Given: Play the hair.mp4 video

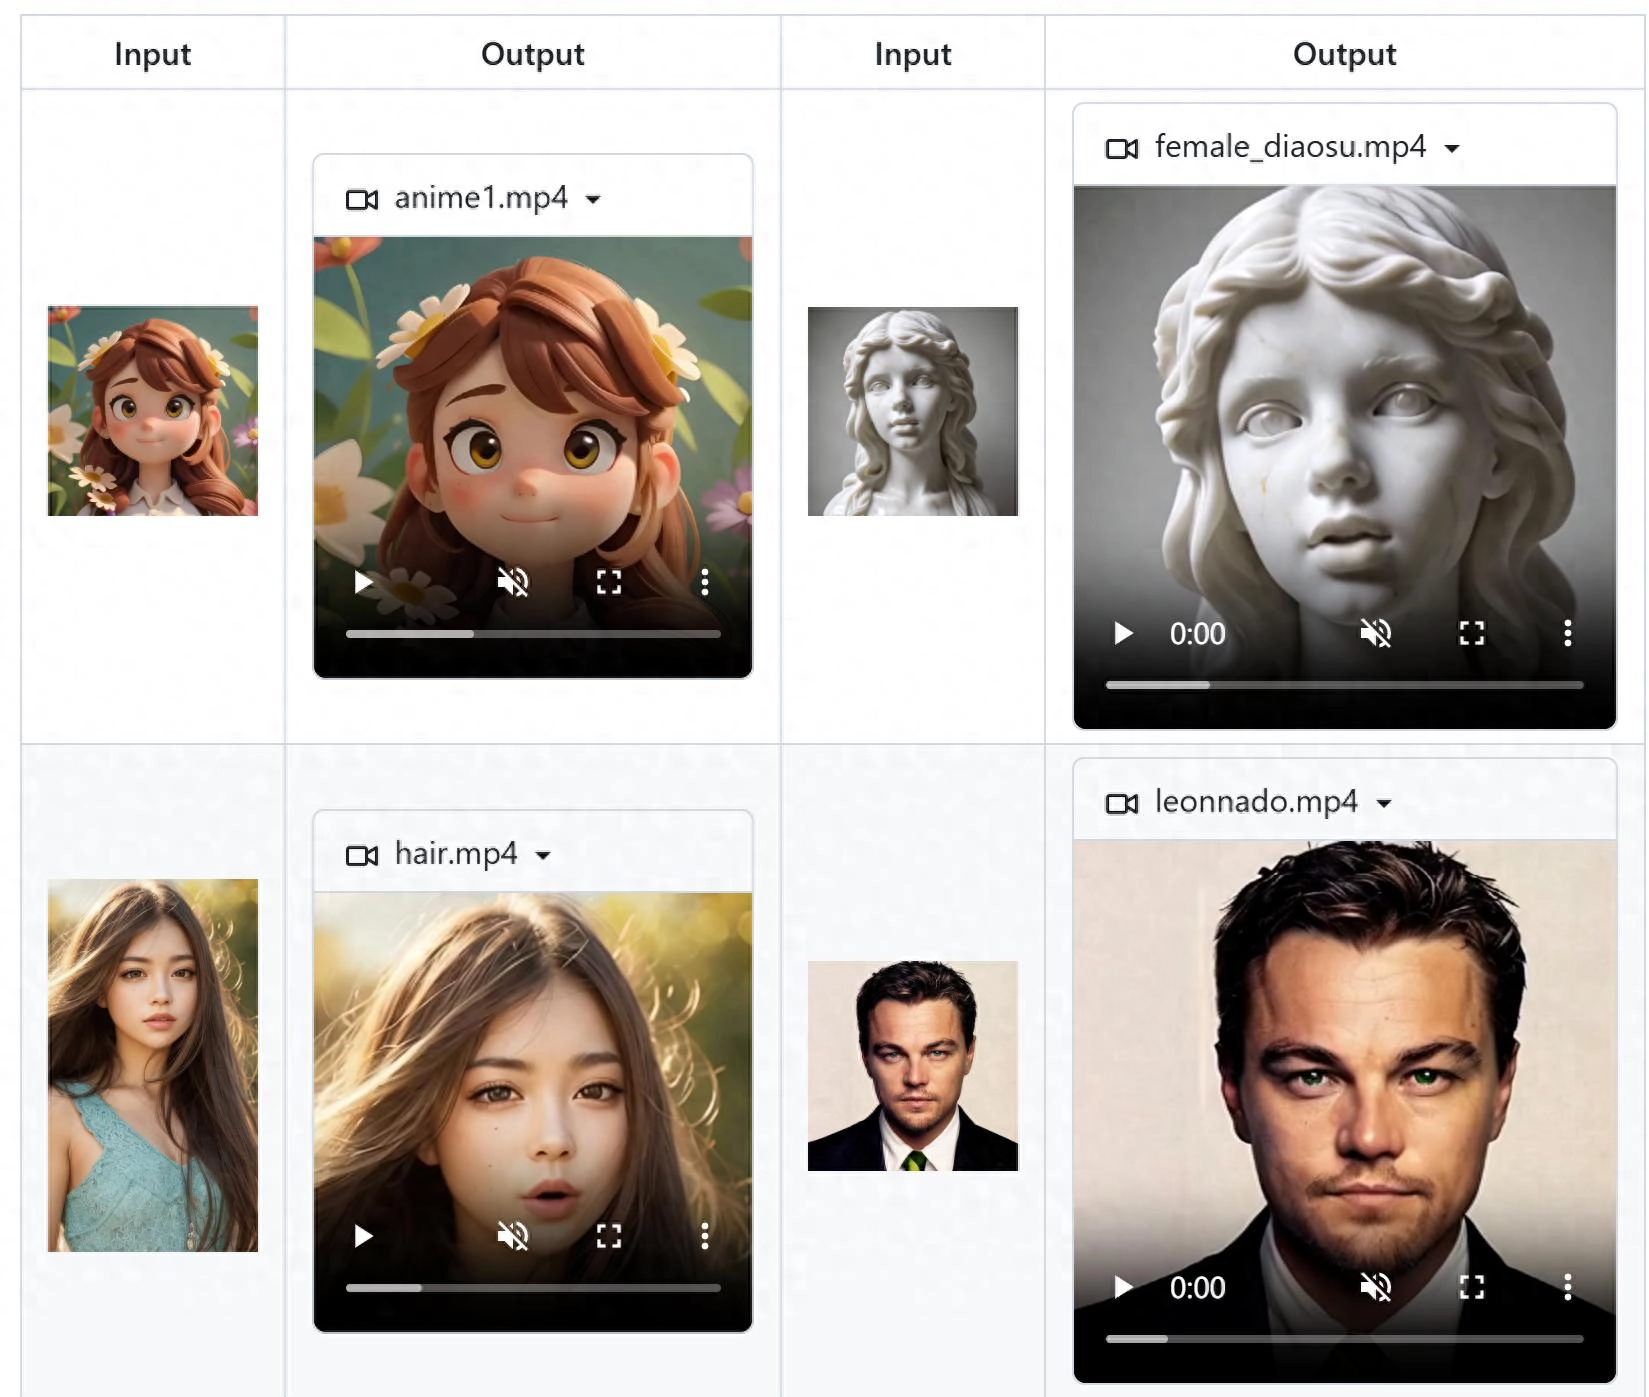Looking at the screenshot, I should (364, 1236).
